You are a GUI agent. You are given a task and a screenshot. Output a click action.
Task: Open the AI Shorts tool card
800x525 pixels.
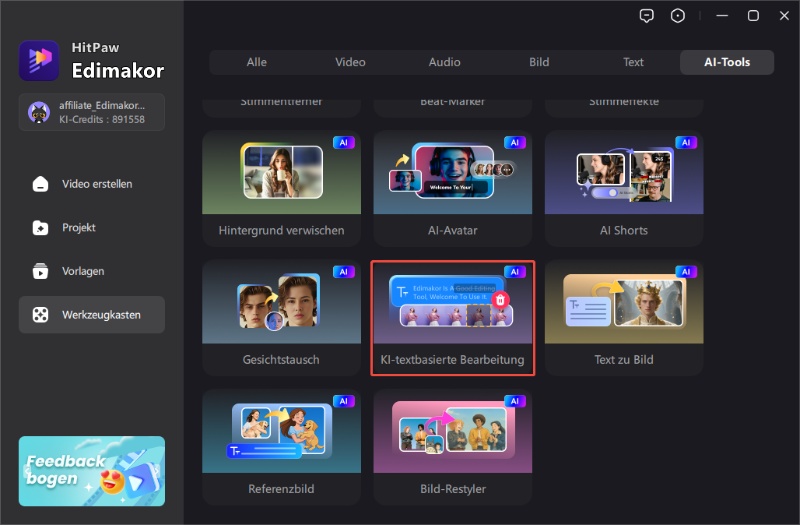[x=623, y=187]
